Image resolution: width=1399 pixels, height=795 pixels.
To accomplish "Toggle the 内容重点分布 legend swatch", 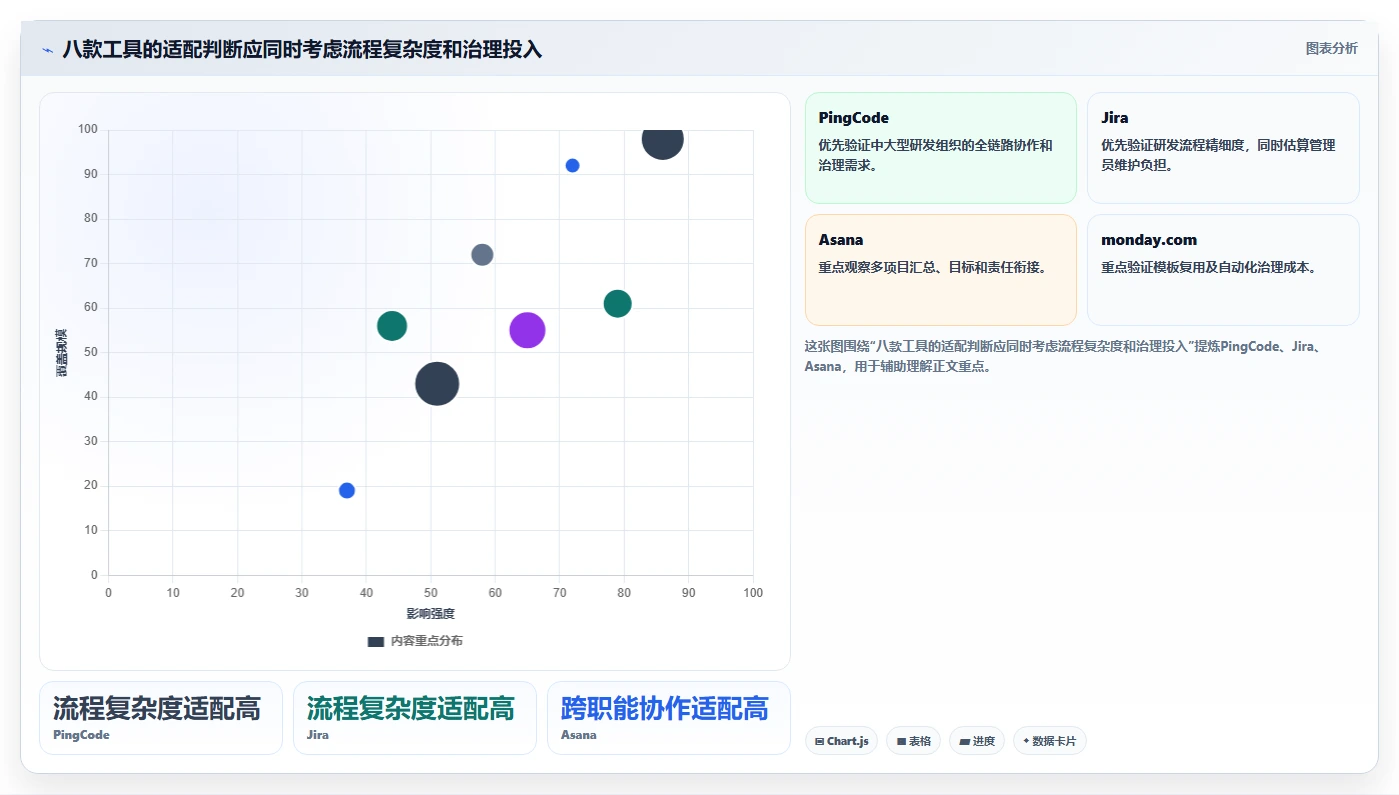I will click(x=376, y=641).
